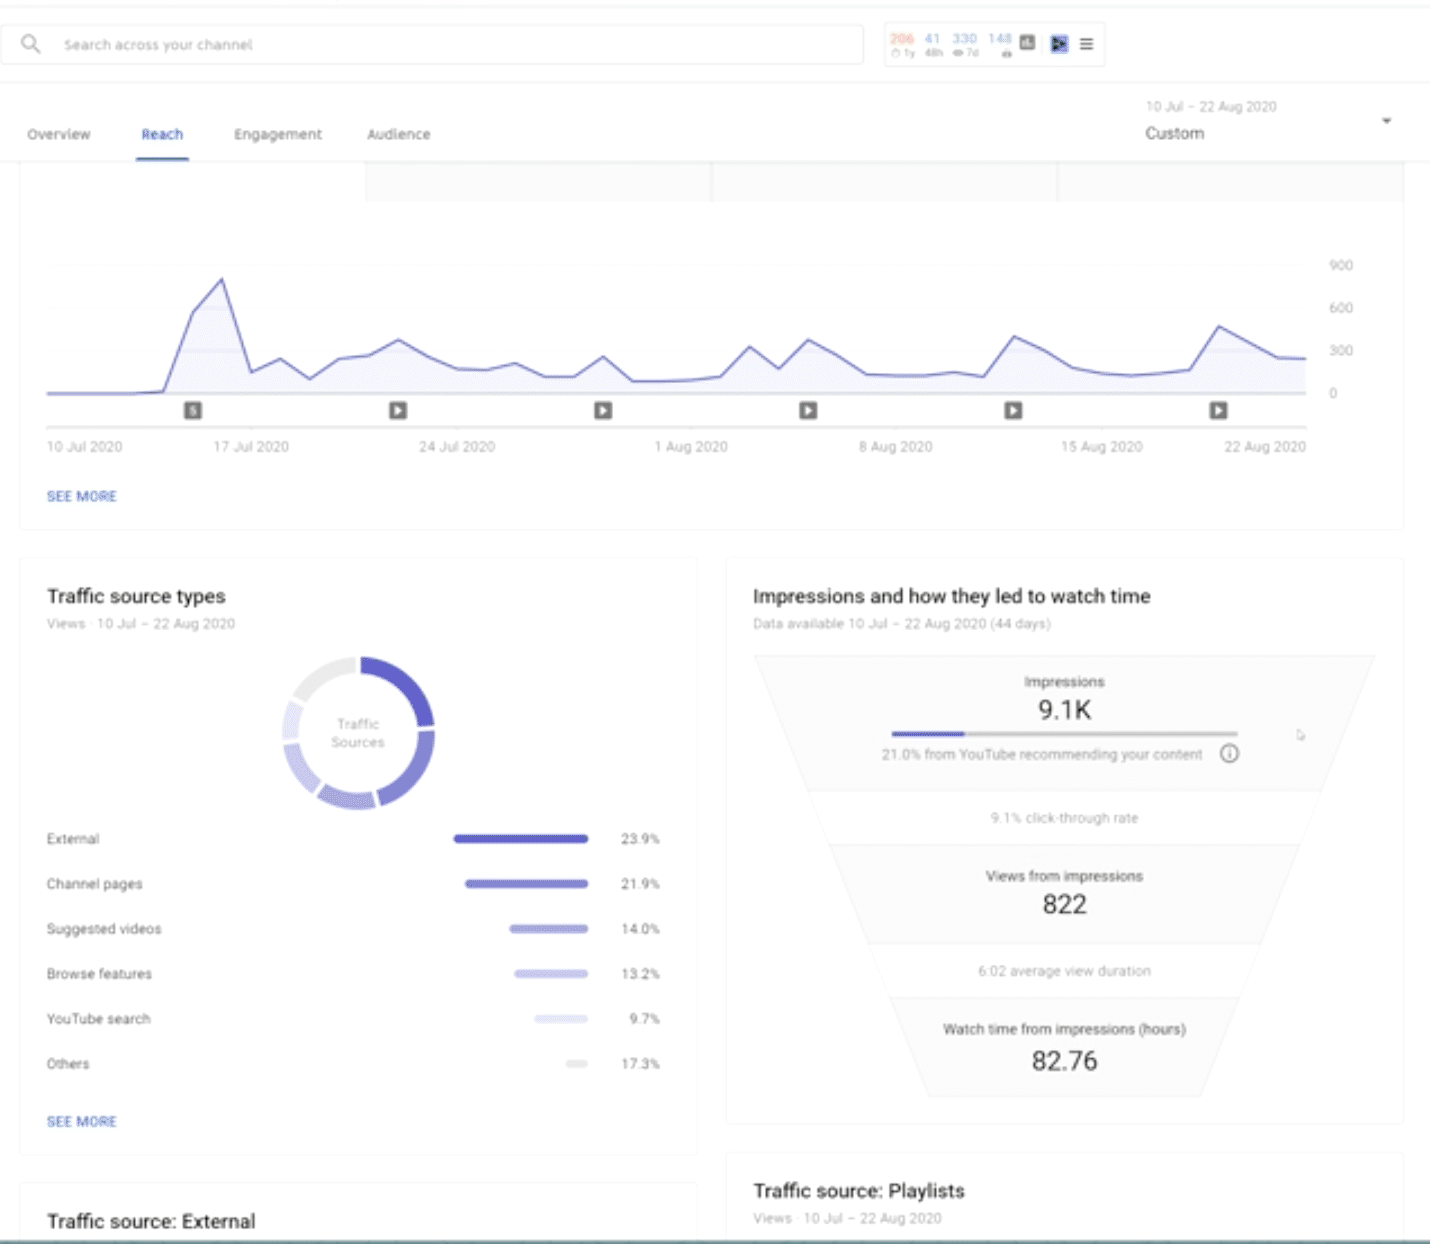
Task: Expand traffic sources with SEE MORE link
Action: pyautogui.click(x=82, y=1121)
